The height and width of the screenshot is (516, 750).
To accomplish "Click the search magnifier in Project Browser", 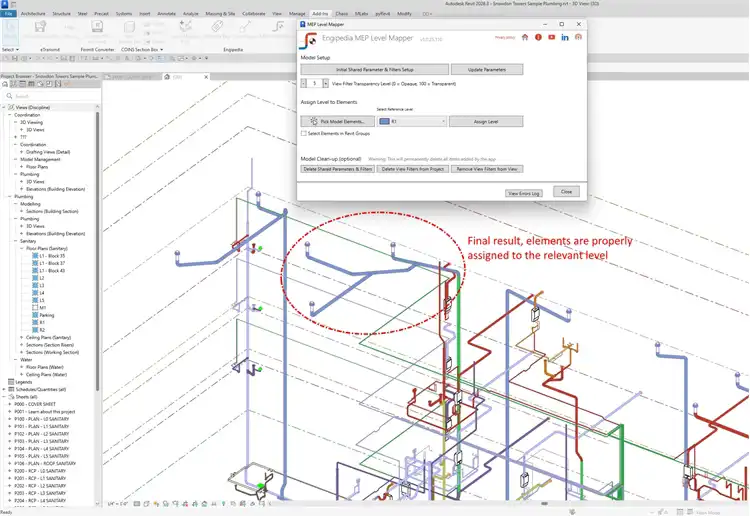I will (9, 96).
